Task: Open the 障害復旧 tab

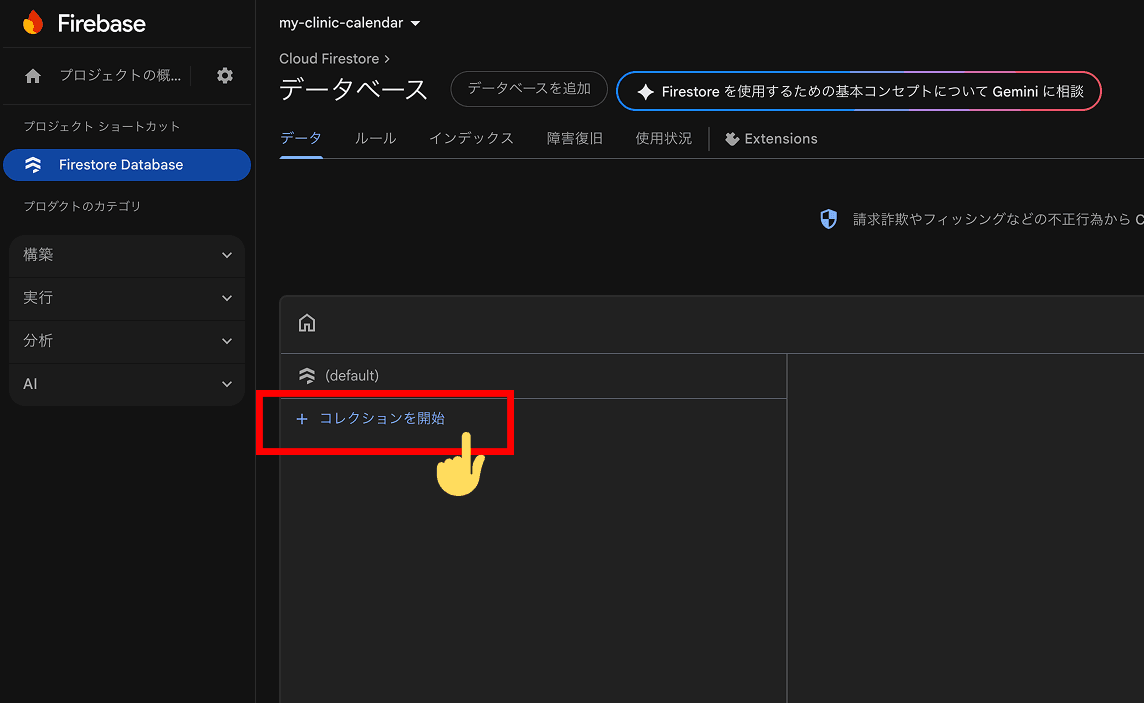Action: pyautogui.click(x=575, y=139)
